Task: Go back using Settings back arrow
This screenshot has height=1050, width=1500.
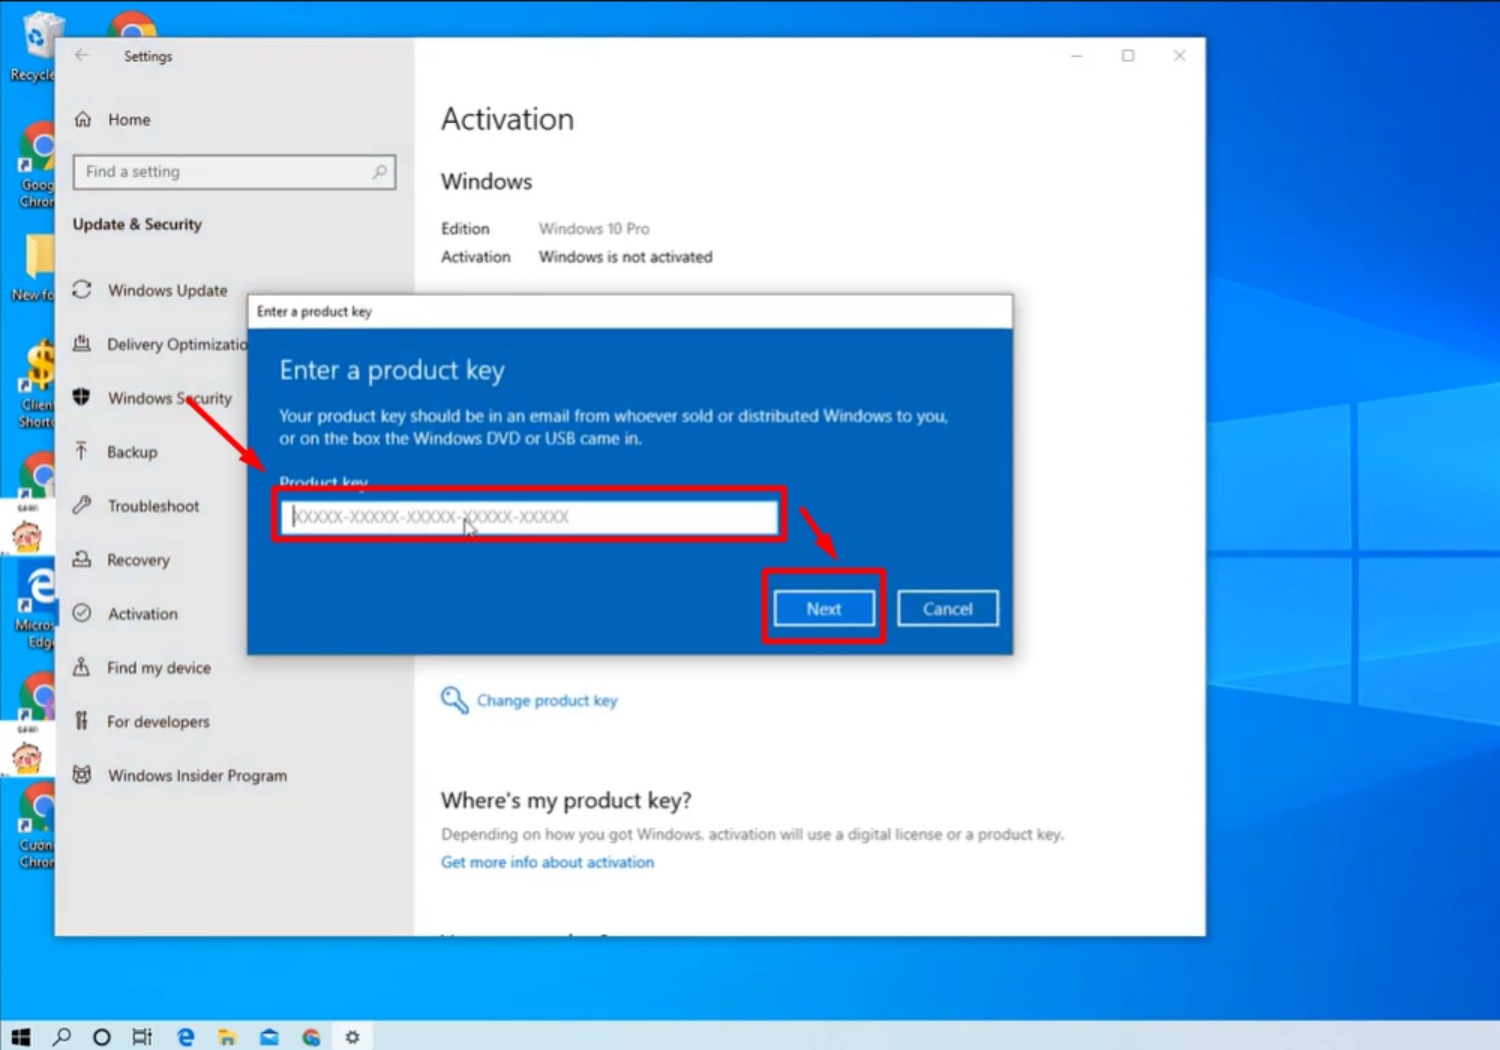Action: [82, 56]
